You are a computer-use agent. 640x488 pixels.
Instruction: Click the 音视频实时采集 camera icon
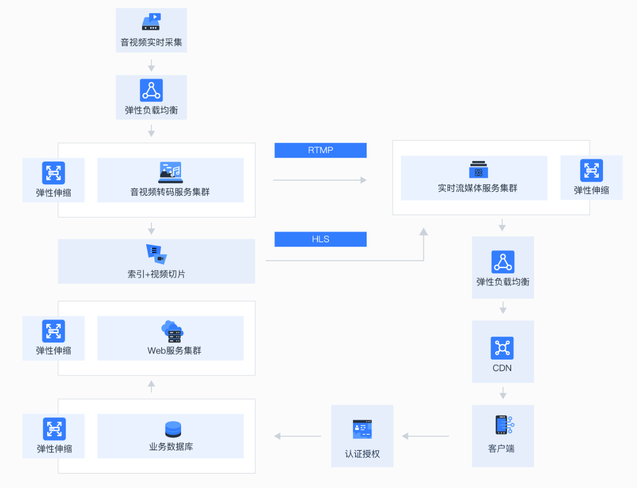[151, 22]
